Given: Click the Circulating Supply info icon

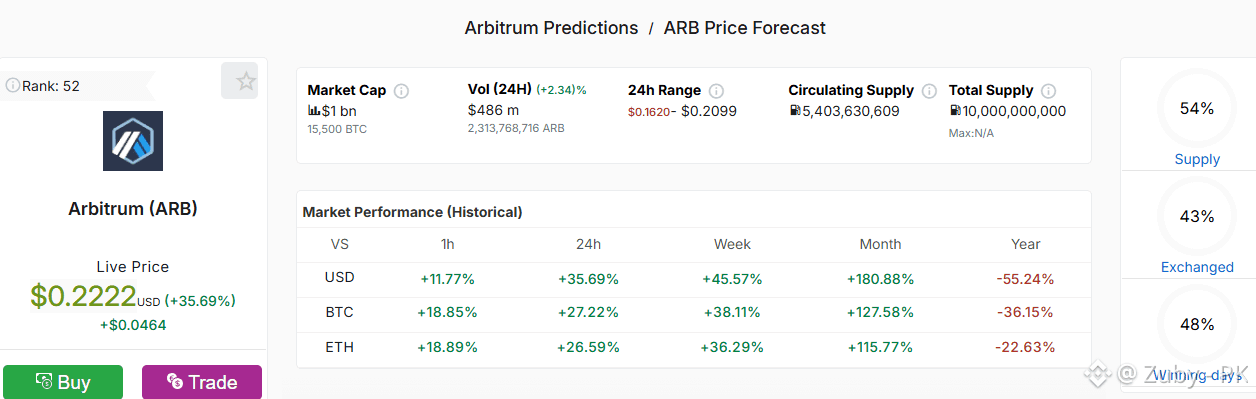Looking at the screenshot, I should click(x=929, y=91).
